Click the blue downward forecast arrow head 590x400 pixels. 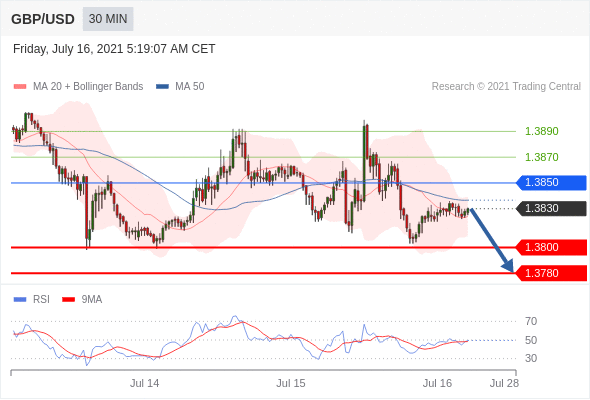[x=508, y=266]
